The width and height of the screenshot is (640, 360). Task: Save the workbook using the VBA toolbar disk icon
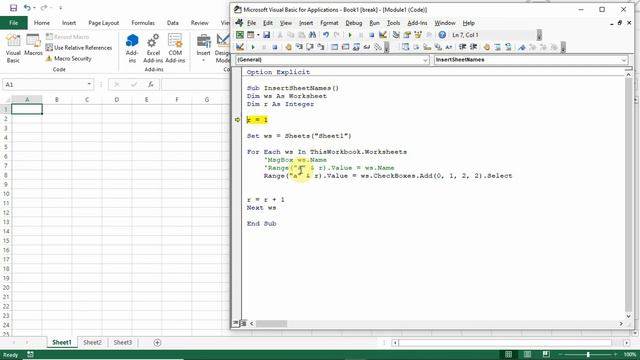(266, 35)
